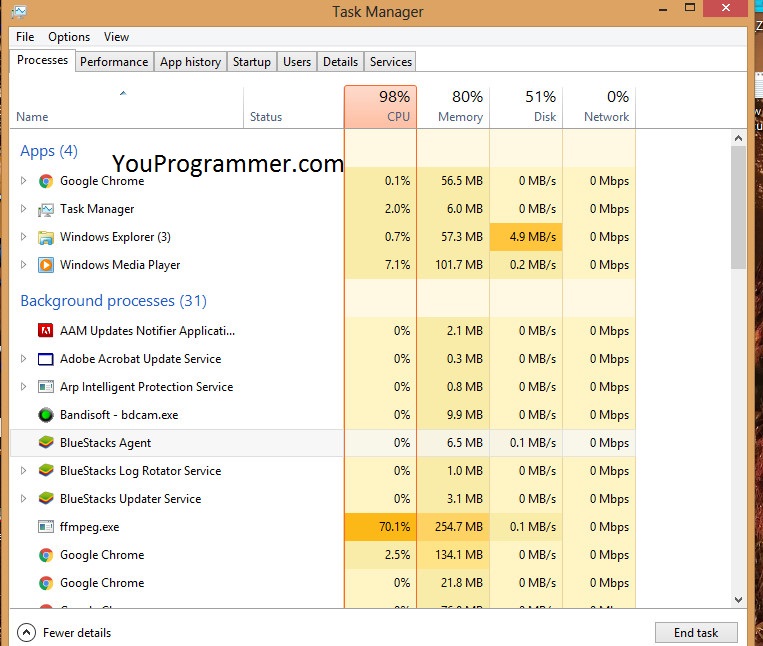Select the ffmpeg.exe process name

90,527
